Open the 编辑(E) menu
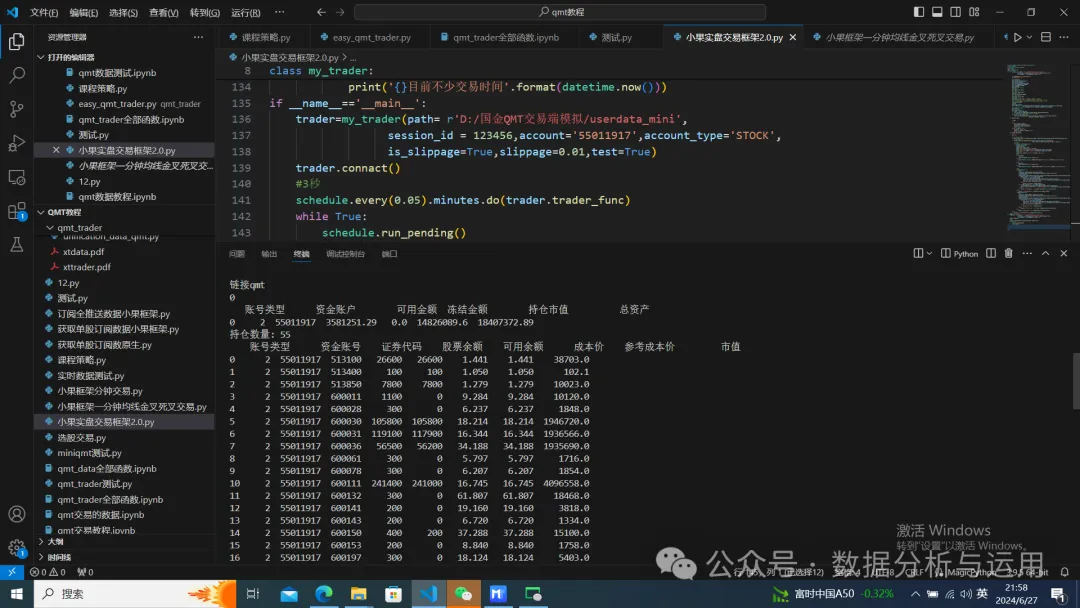This screenshot has height=608, width=1080. 83,12
